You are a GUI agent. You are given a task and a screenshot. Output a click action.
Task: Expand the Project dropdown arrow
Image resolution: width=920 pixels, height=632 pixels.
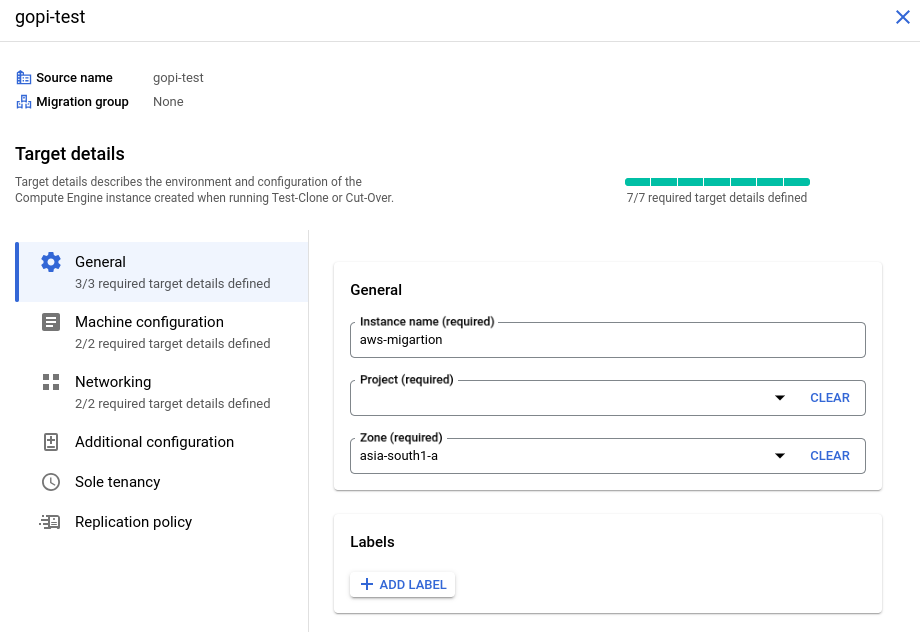click(x=780, y=398)
